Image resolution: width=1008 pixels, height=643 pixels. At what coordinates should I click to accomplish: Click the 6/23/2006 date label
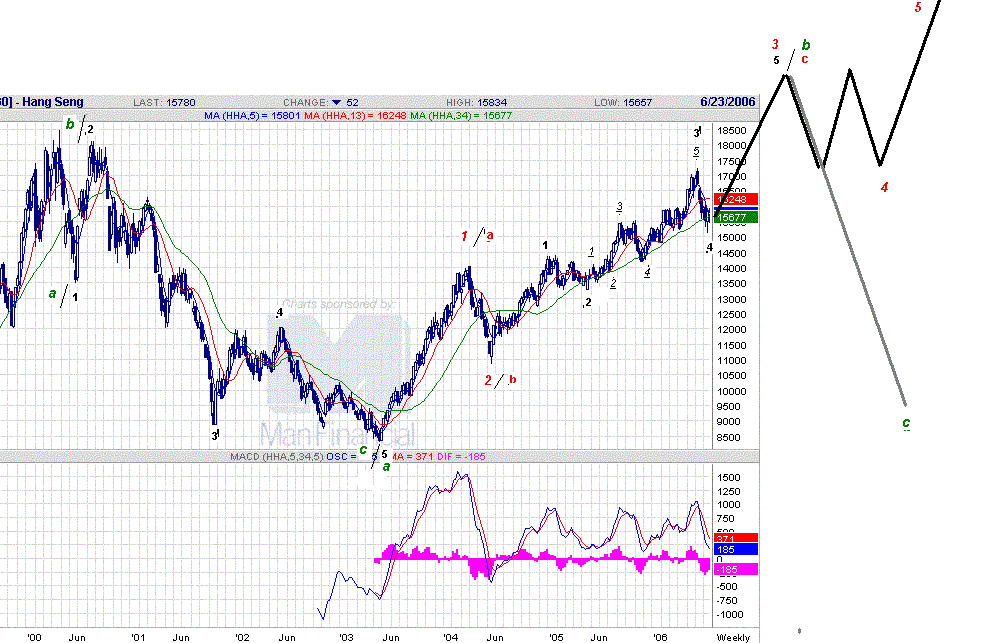(x=728, y=102)
